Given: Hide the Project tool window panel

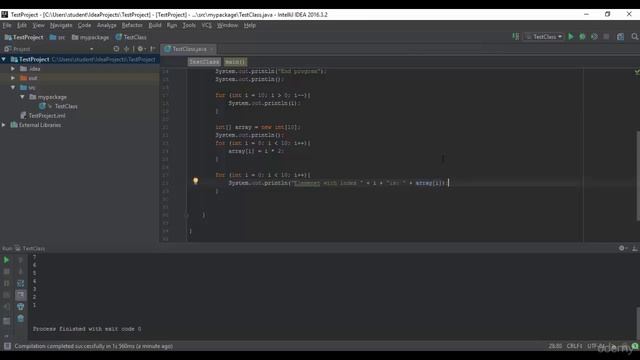Looking at the screenshot, I should [x=153, y=49].
